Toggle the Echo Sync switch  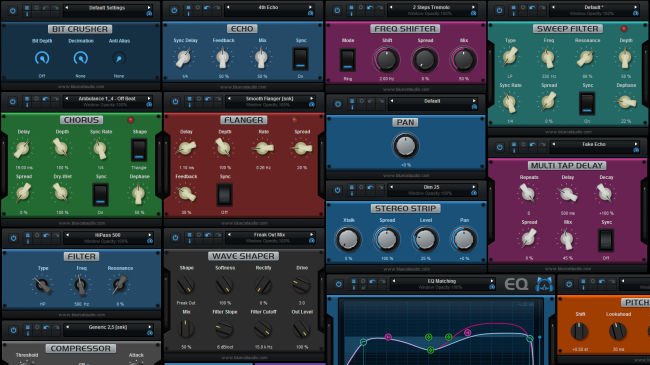[301, 58]
